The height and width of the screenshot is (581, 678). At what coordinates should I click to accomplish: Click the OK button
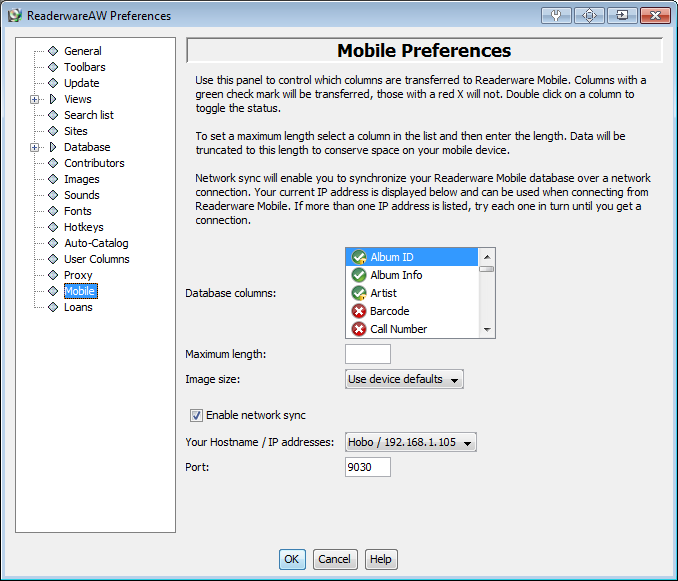pos(292,559)
